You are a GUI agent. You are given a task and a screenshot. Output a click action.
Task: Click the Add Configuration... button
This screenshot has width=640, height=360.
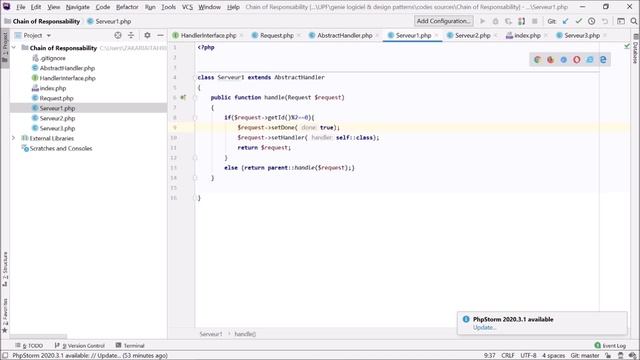tap(444, 21)
